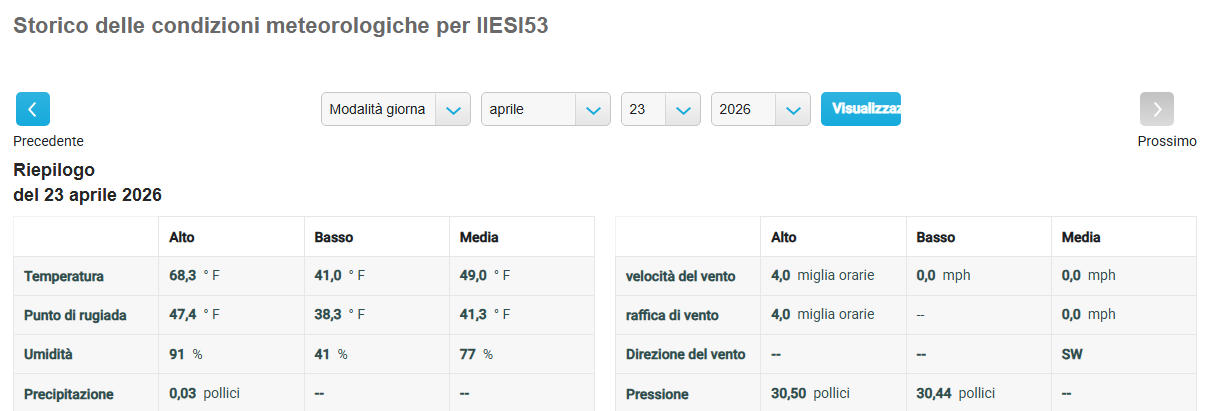Viewport: 1210px width, 411px height.
Task: Open the Modalità giornaliera view dropdown
Action: coord(395,109)
